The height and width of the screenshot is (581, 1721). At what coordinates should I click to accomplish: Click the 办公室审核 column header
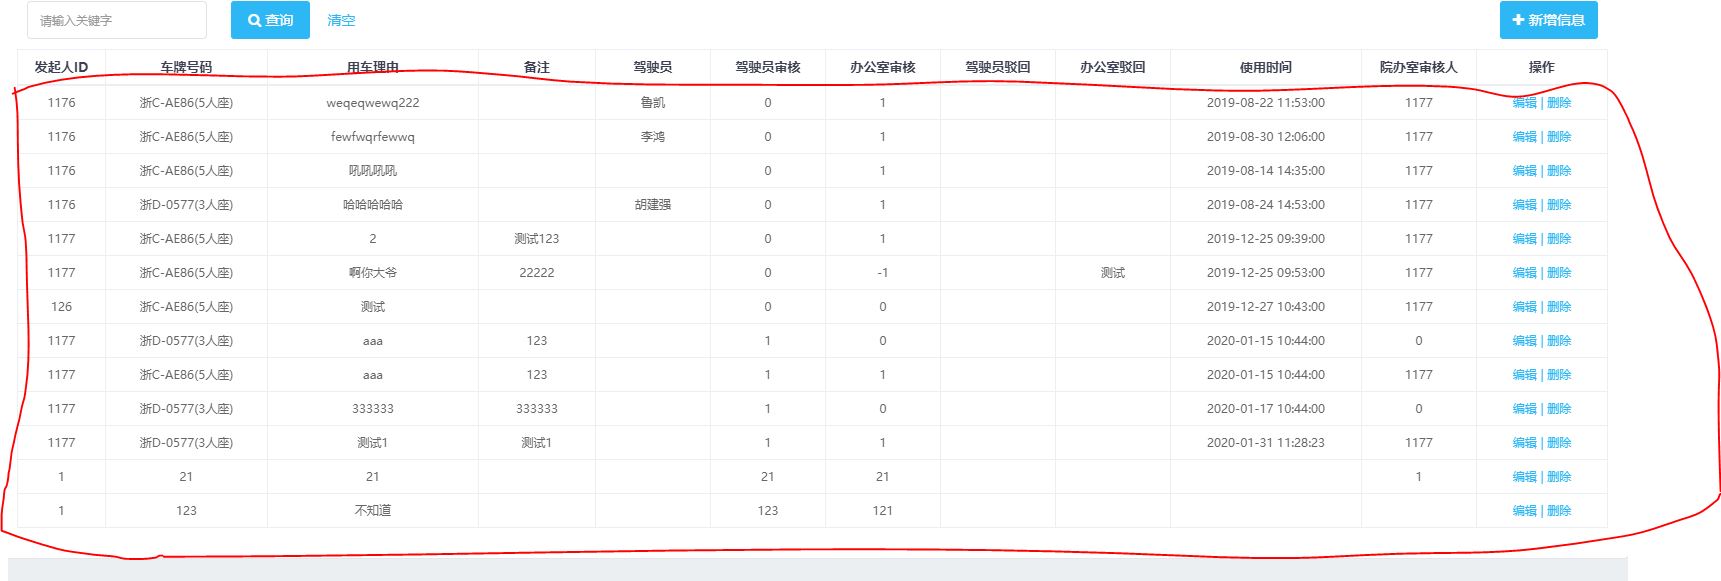point(882,67)
